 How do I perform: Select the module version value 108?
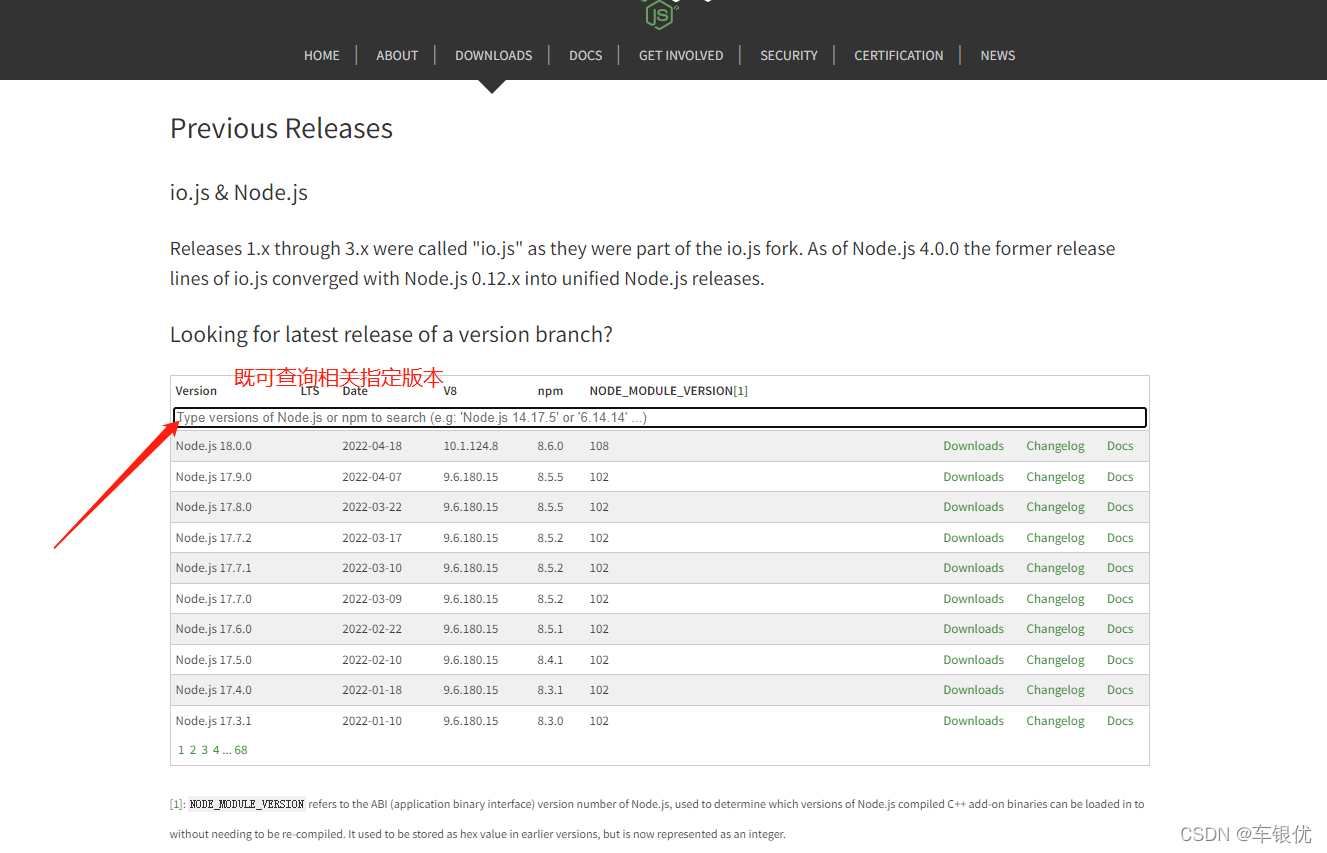point(599,446)
